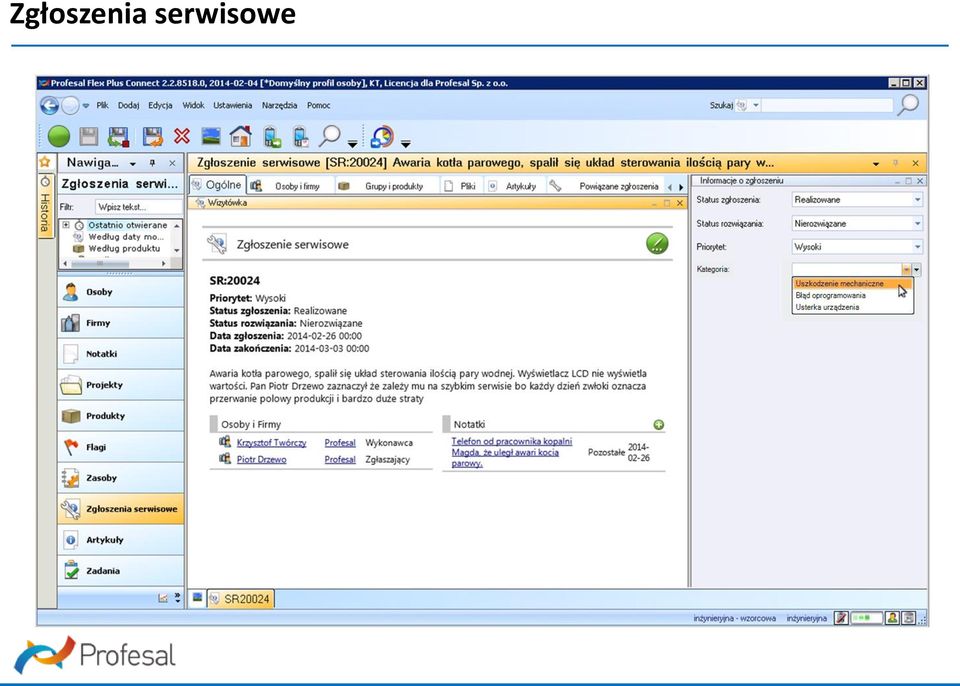Open the Pomoc menu
The height and width of the screenshot is (686, 960).
(x=318, y=105)
